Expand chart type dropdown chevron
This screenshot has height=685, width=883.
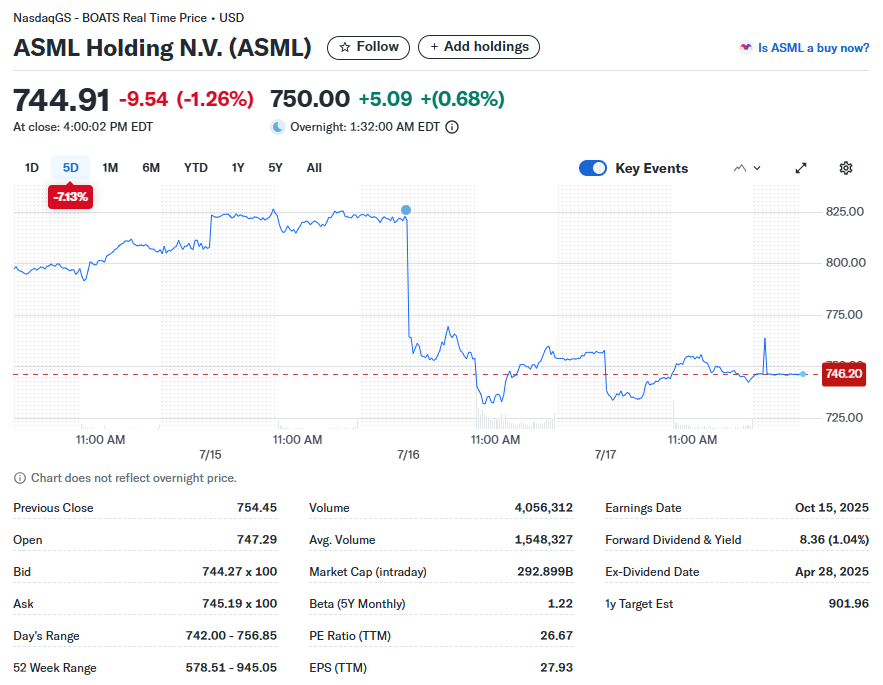[757, 168]
